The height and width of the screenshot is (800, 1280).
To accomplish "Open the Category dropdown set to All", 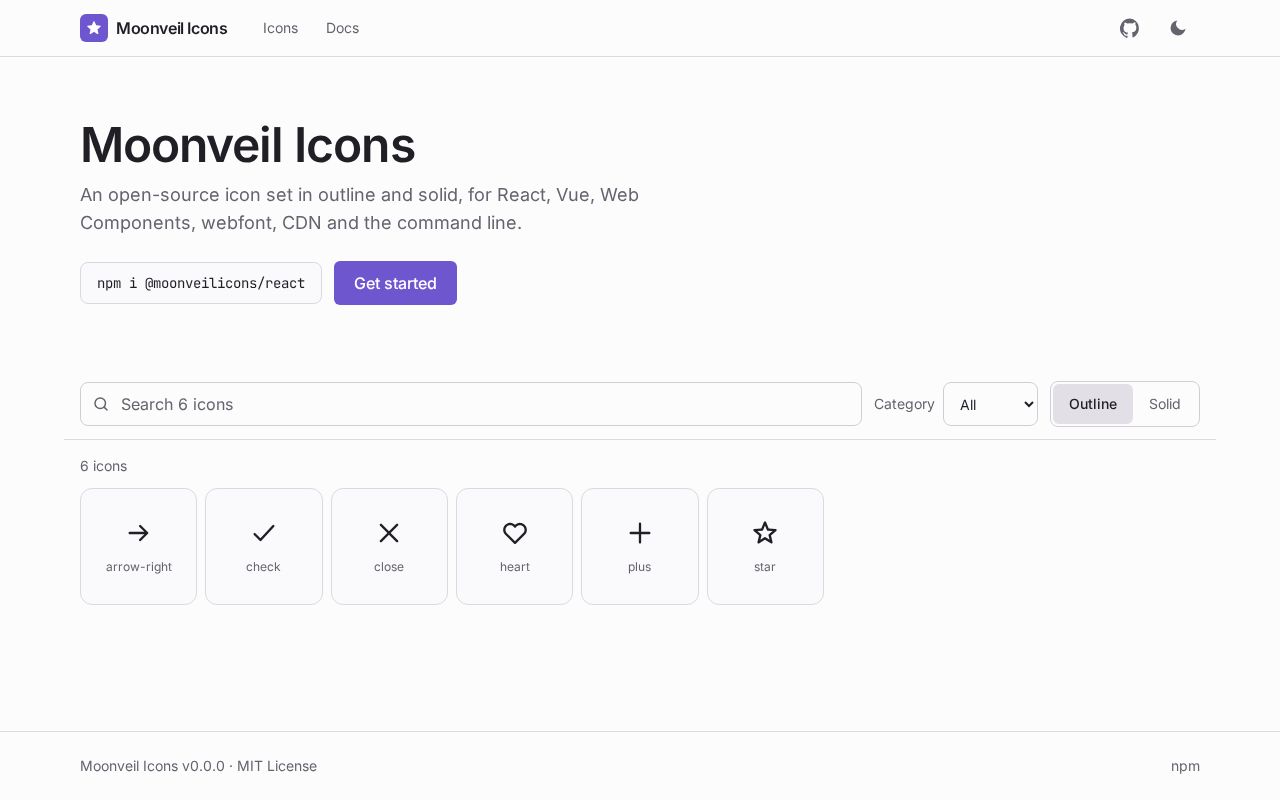I will coord(990,404).
